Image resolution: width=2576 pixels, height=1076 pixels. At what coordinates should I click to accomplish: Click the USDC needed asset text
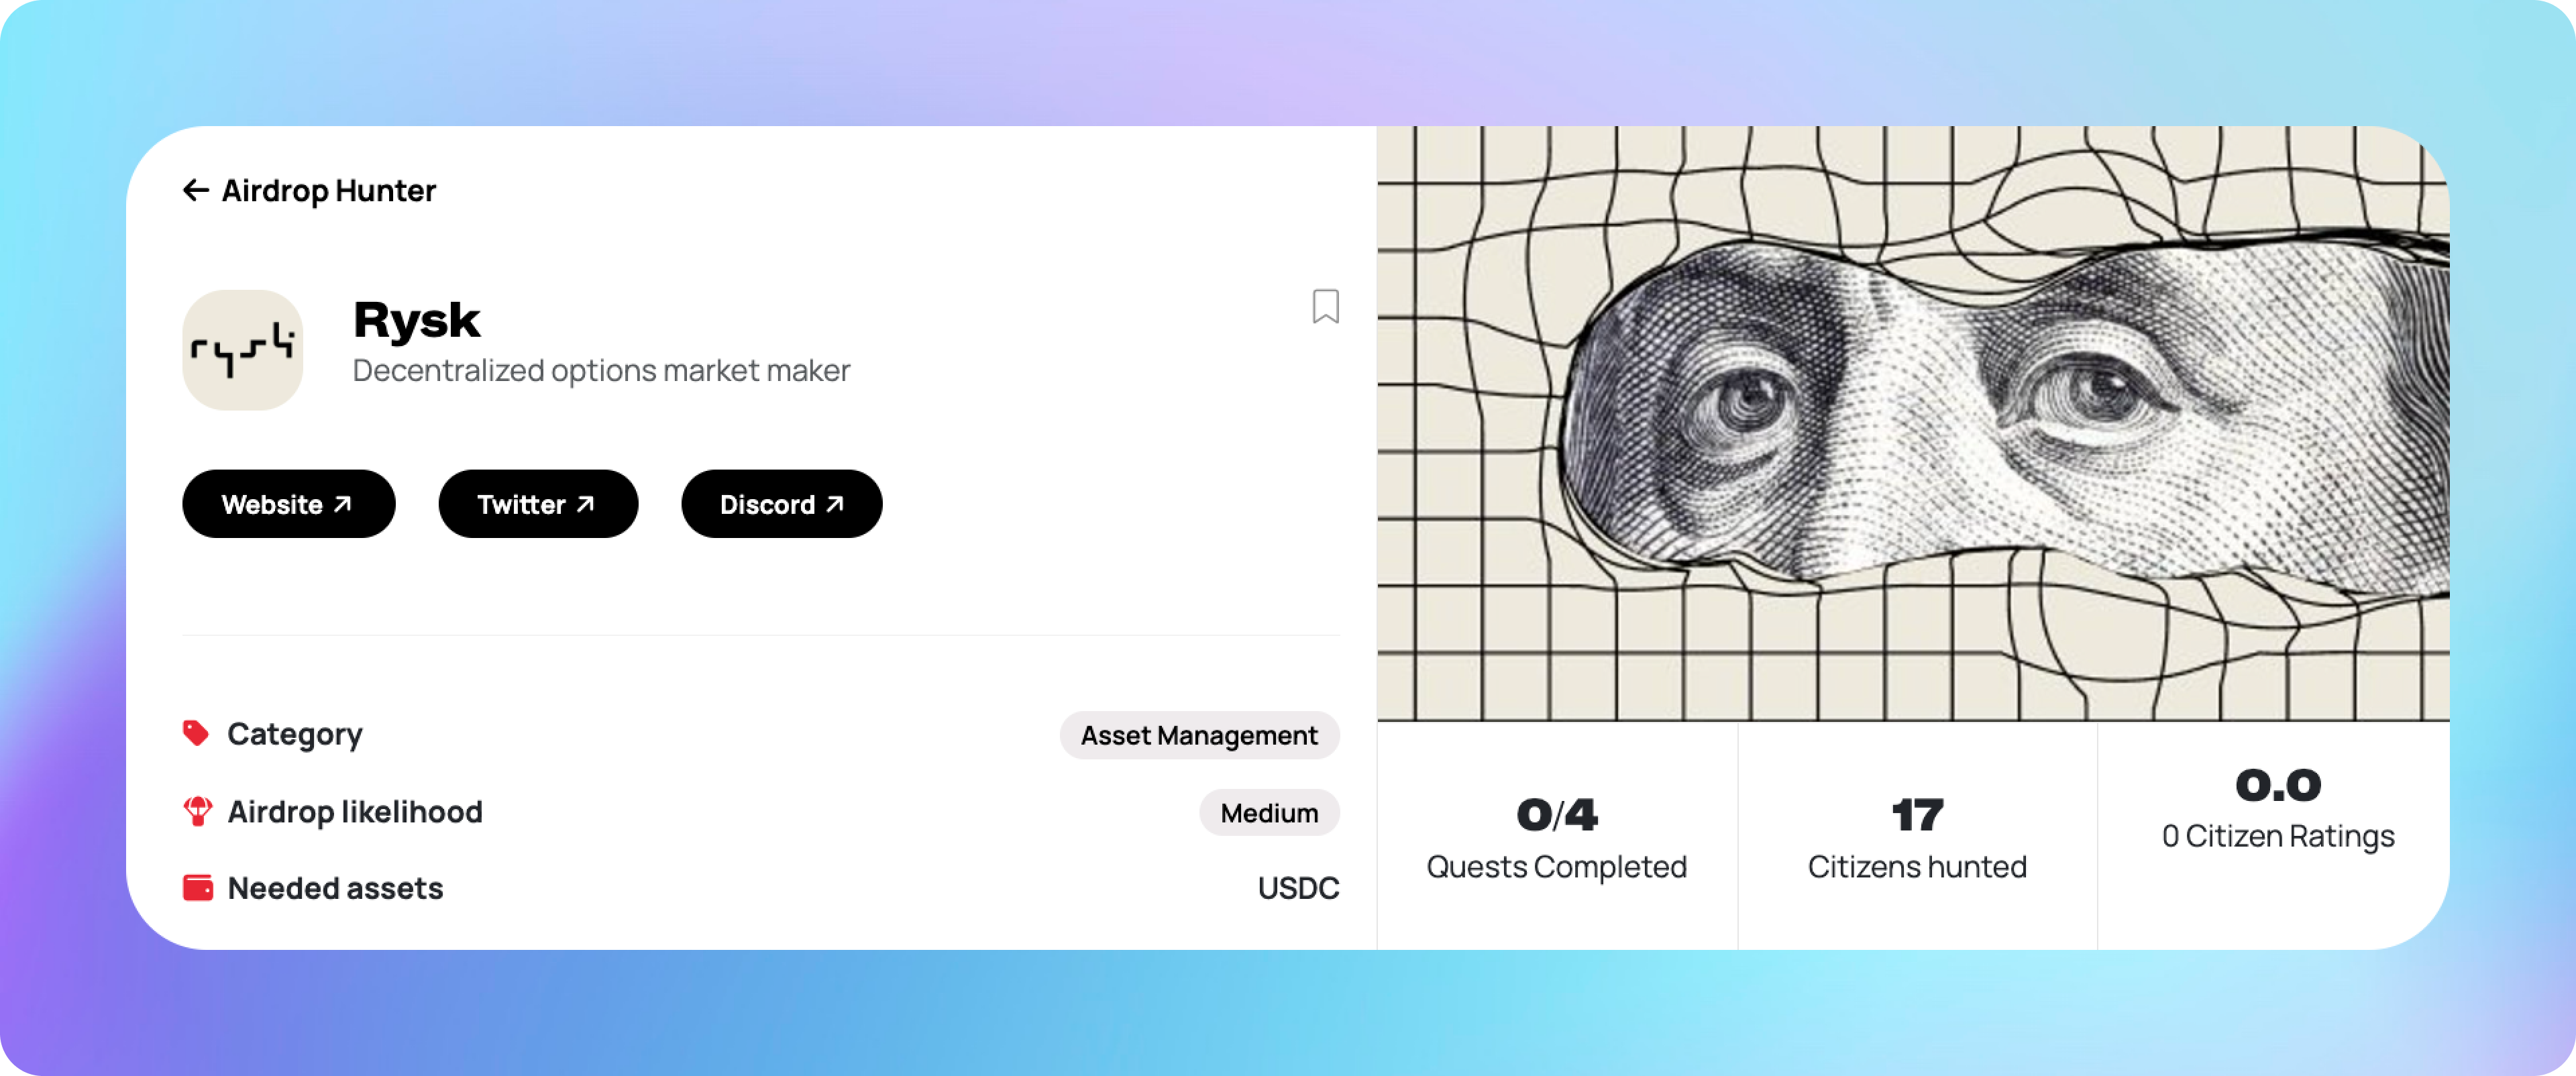(x=1298, y=888)
